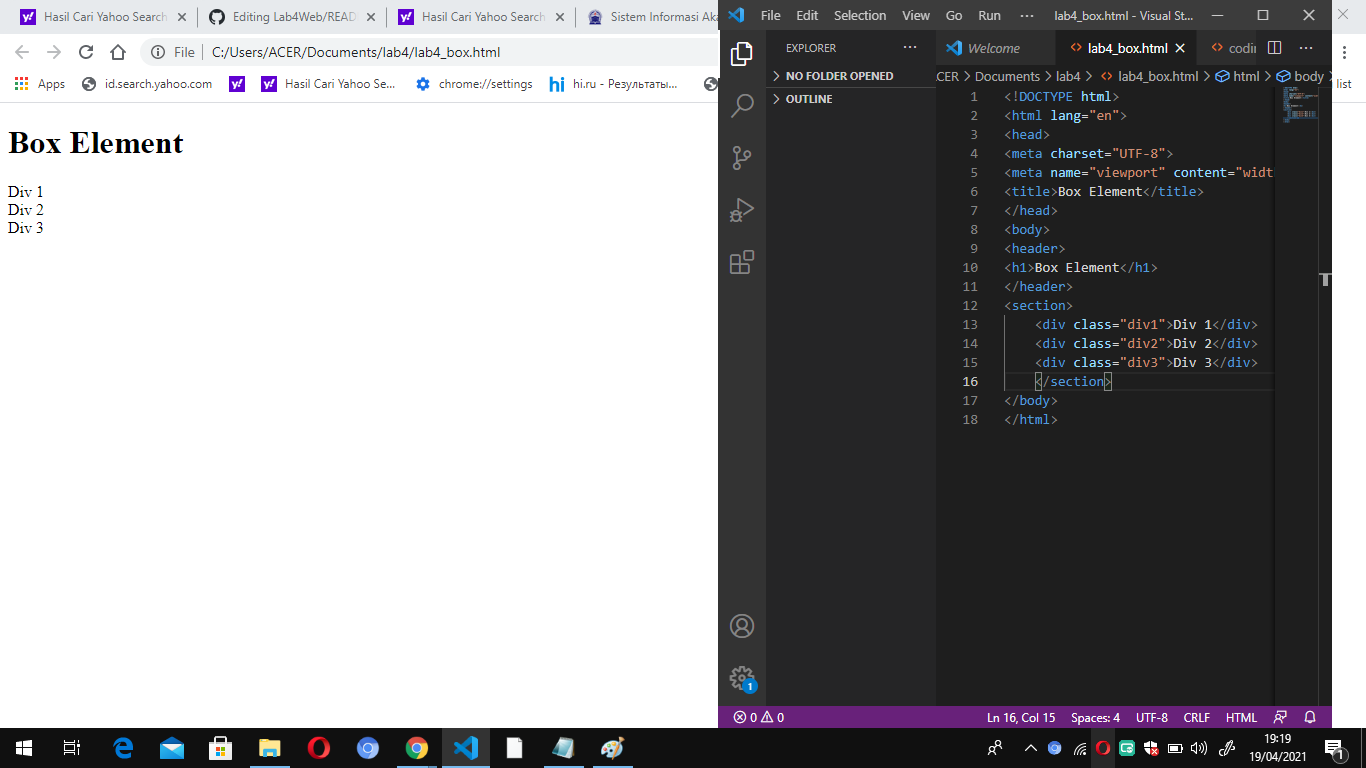
Task: Open the Explorer more actions menu
Action: (x=910, y=47)
